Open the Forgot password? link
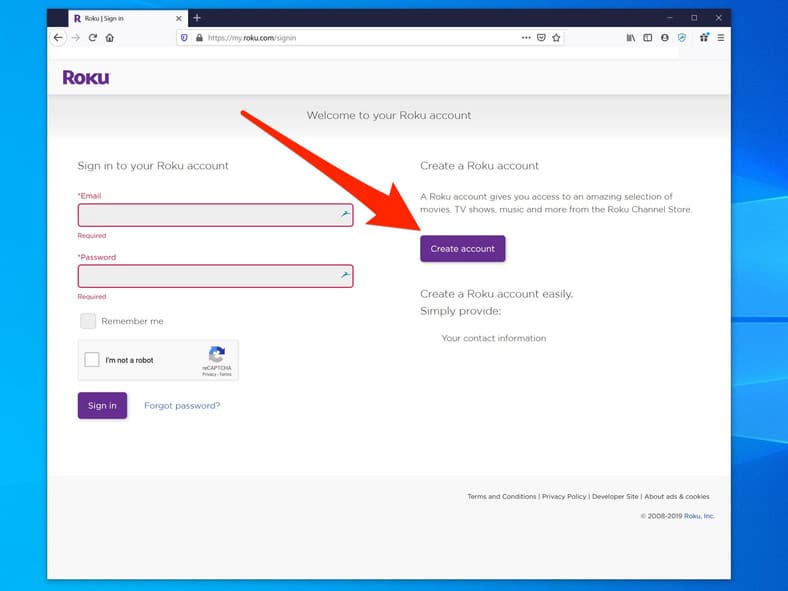 pos(182,406)
